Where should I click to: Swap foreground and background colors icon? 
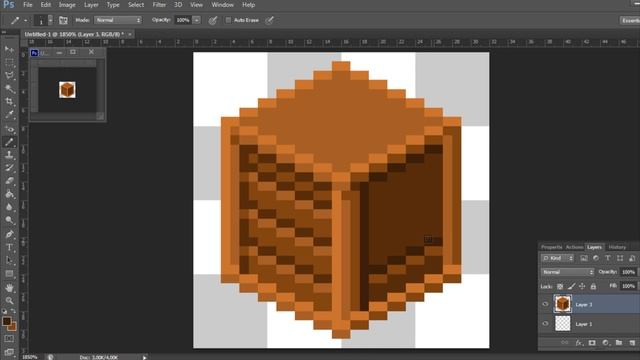tap(13, 311)
